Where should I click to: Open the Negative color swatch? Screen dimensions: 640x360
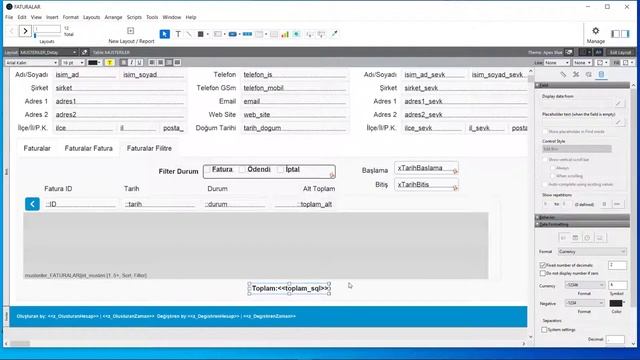tap(616, 303)
